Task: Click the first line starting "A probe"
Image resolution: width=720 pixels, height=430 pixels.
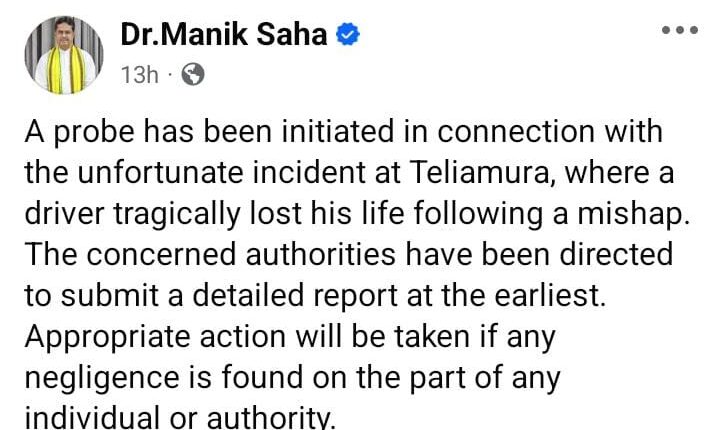Action: [343, 133]
